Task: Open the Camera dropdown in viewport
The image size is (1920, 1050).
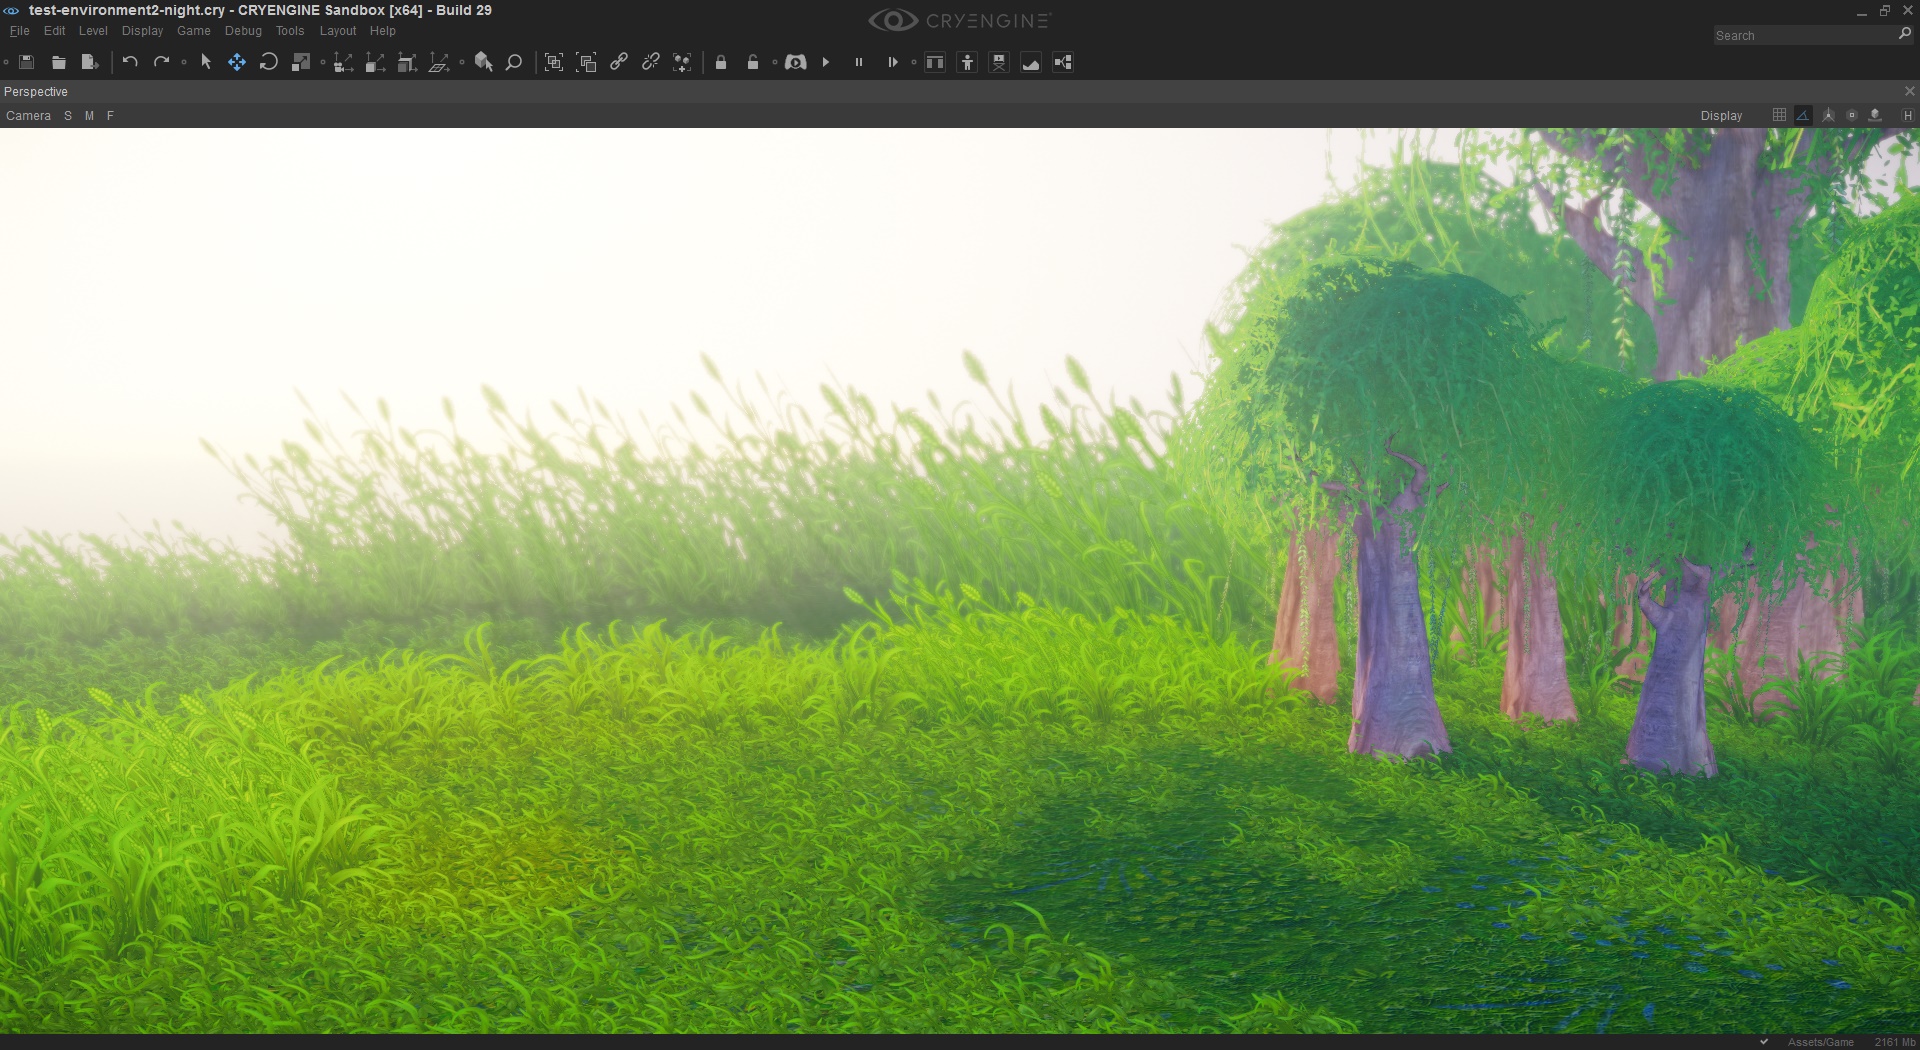Action: point(28,116)
